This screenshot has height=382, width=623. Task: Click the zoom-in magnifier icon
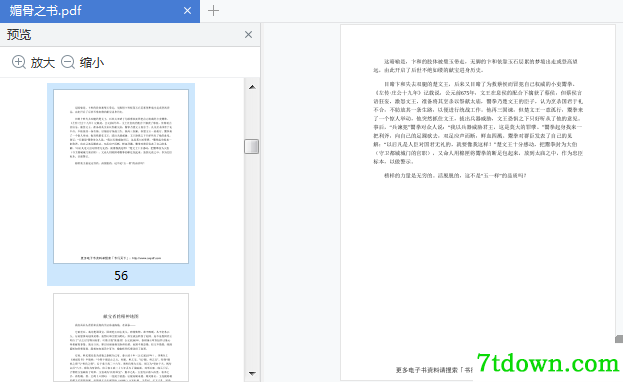coord(19,62)
